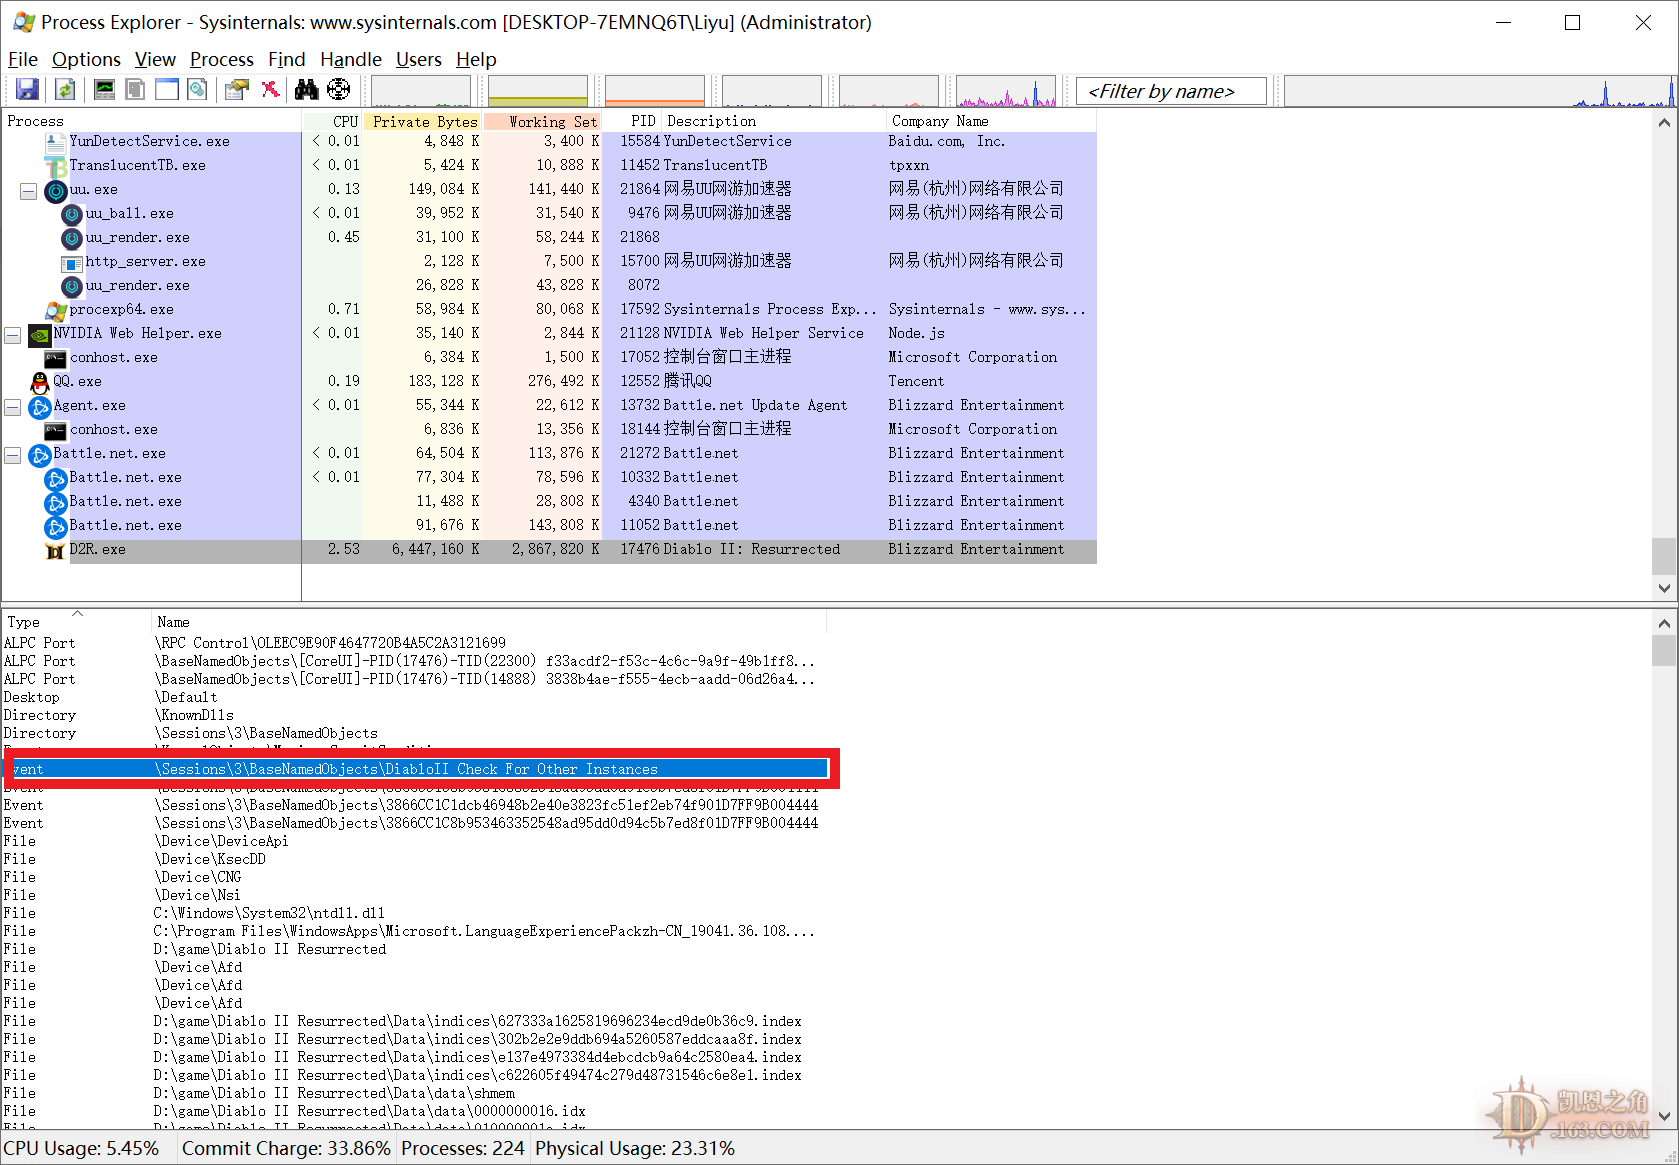This screenshot has height=1165, width=1679.
Task: Click the http_server.exe icon
Action: [72, 263]
